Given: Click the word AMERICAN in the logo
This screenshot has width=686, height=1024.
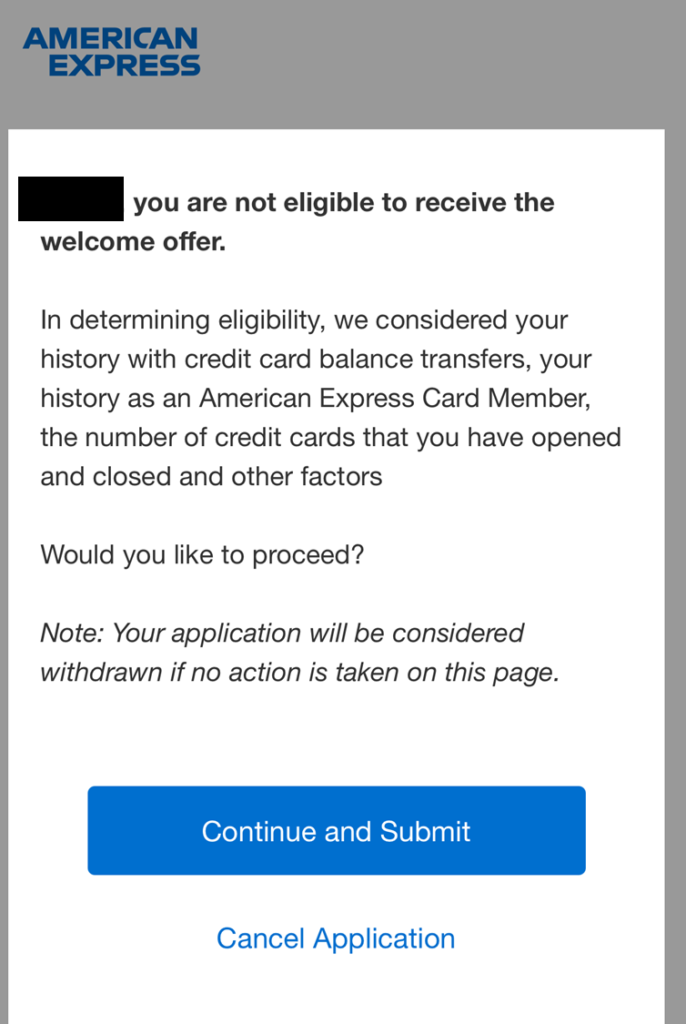Looking at the screenshot, I should (111, 39).
